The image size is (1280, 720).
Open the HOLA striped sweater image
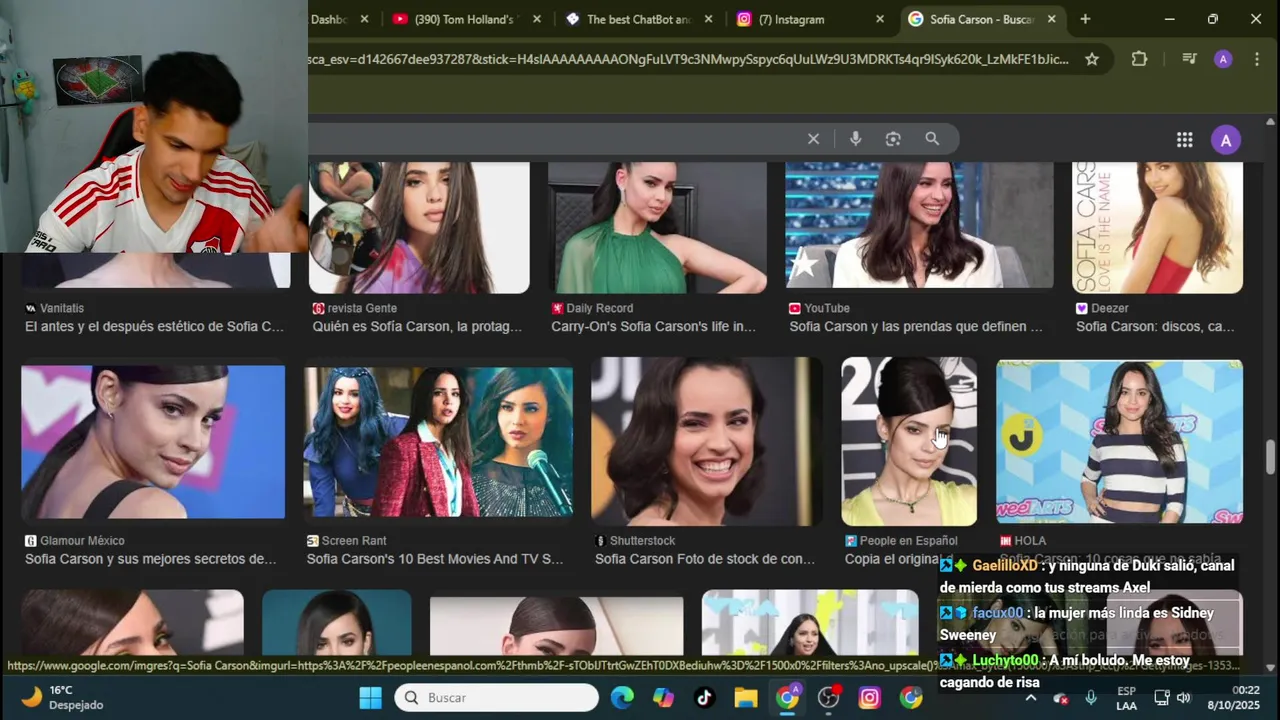coord(1119,441)
